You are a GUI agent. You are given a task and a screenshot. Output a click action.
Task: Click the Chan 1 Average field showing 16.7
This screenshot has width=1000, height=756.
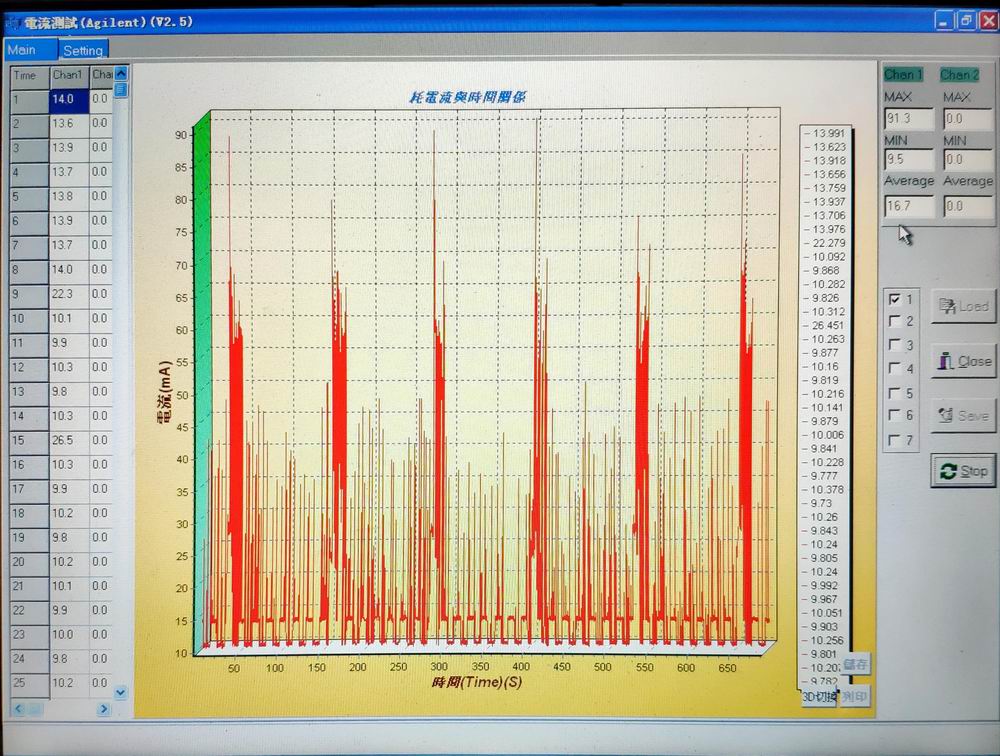(909, 206)
